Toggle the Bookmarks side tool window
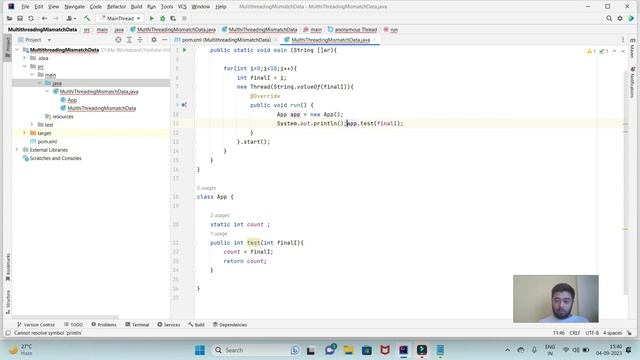640x360 pixels. pos(8,267)
